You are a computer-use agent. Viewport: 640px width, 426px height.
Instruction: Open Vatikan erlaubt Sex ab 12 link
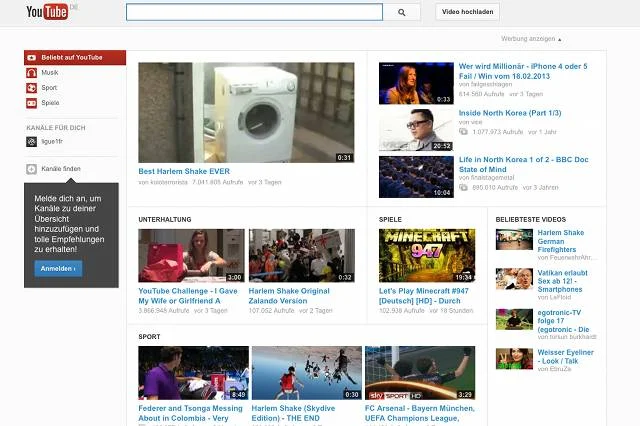click(x=562, y=281)
